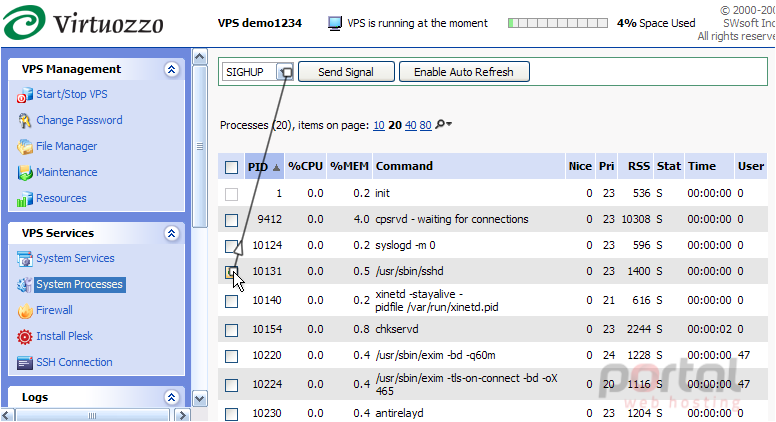Open the Resources link
Image resolution: width=776 pixels, height=422 pixels.
click(x=61, y=198)
